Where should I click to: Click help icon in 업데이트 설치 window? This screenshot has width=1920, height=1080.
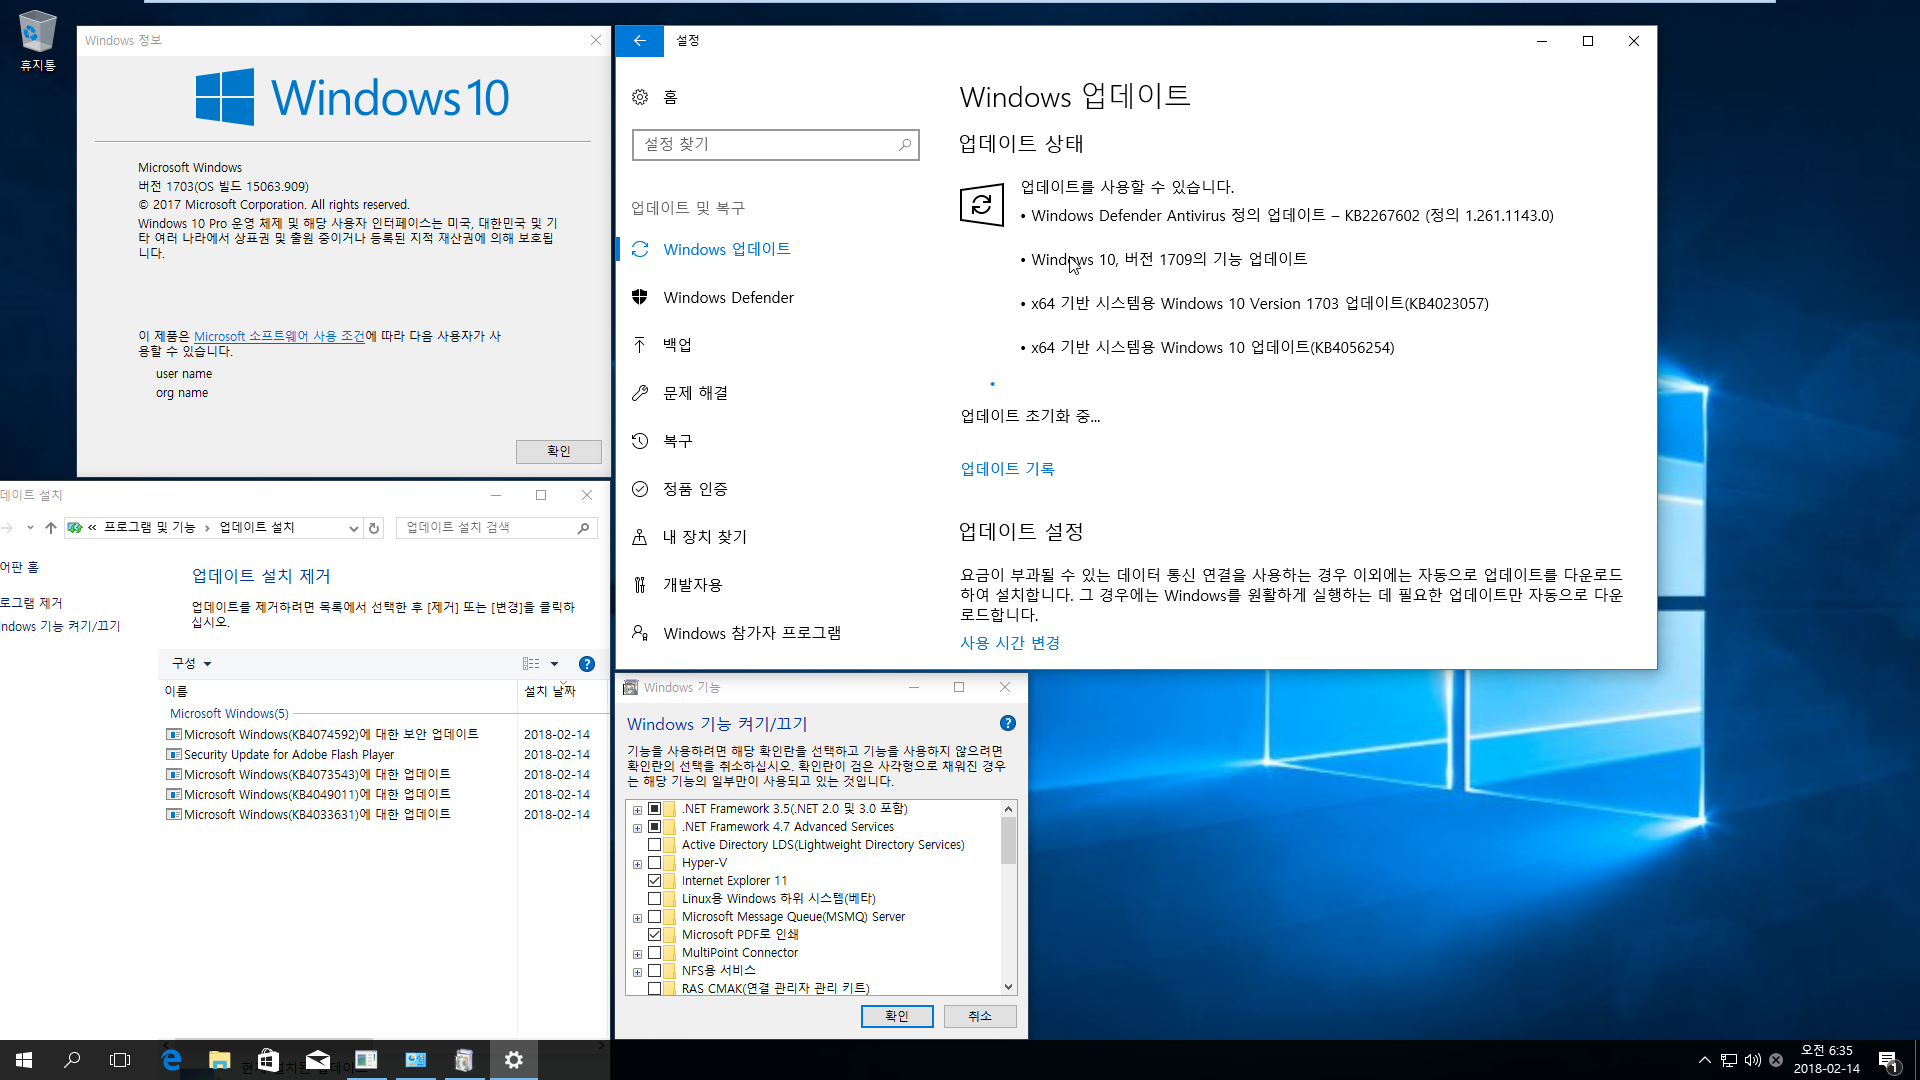point(587,664)
